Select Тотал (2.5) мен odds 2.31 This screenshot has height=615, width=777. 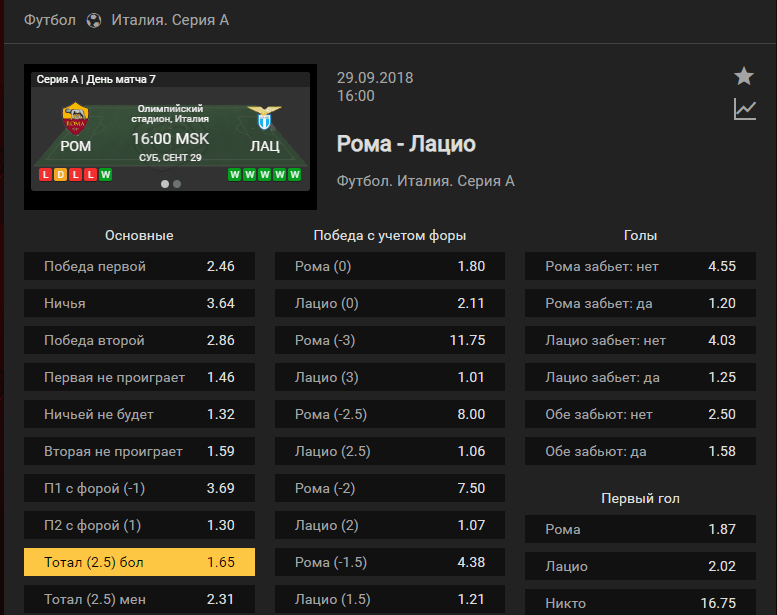(x=139, y=599)
